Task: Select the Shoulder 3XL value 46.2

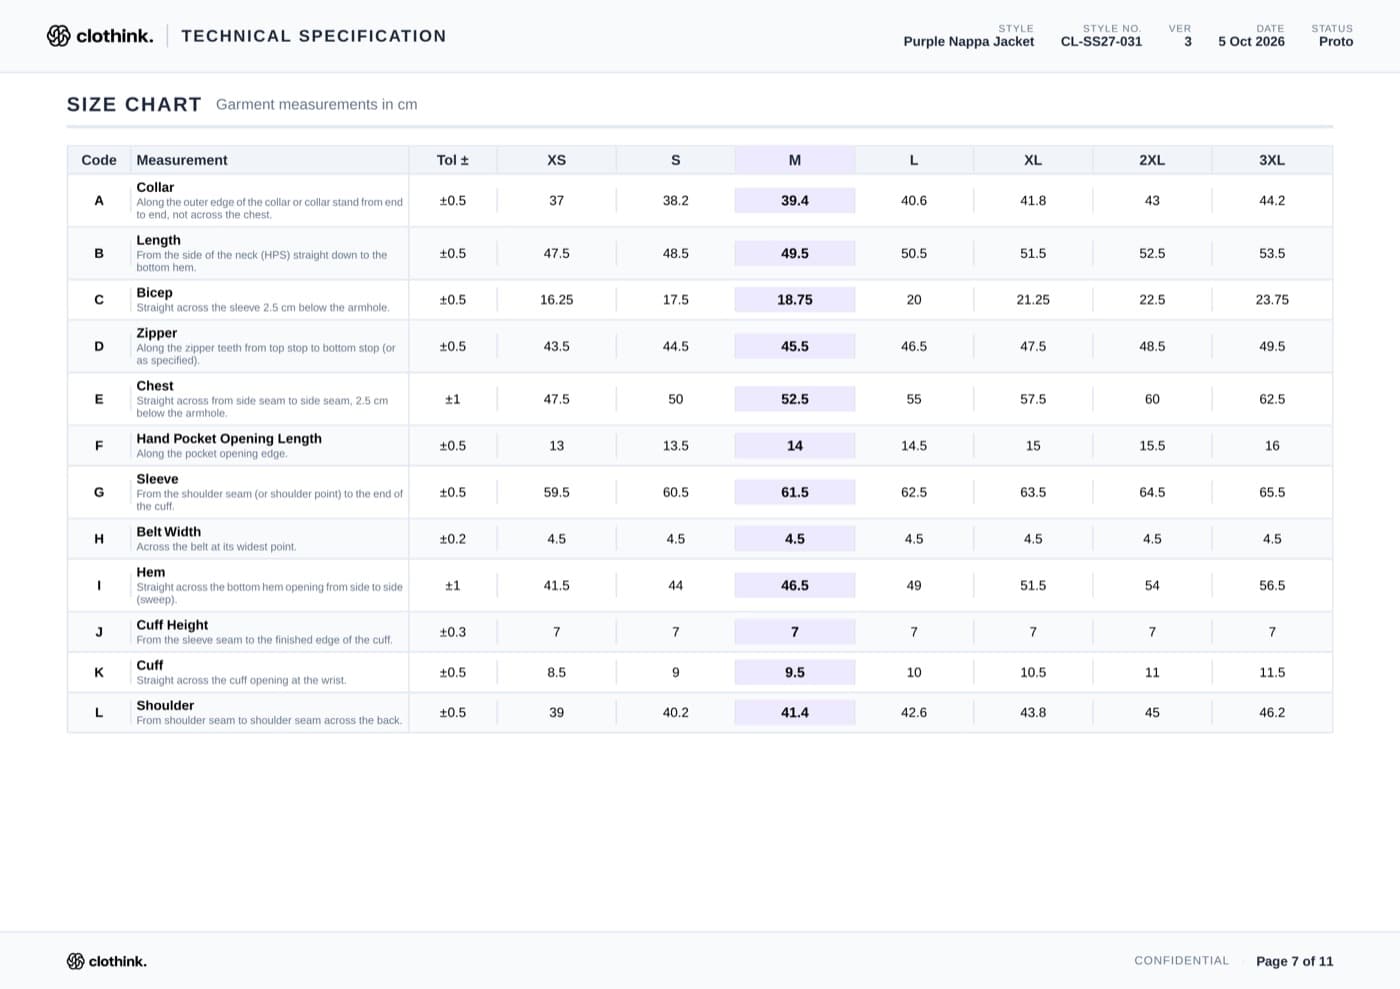Action: pyautogui.click(x=1272, y=713)
